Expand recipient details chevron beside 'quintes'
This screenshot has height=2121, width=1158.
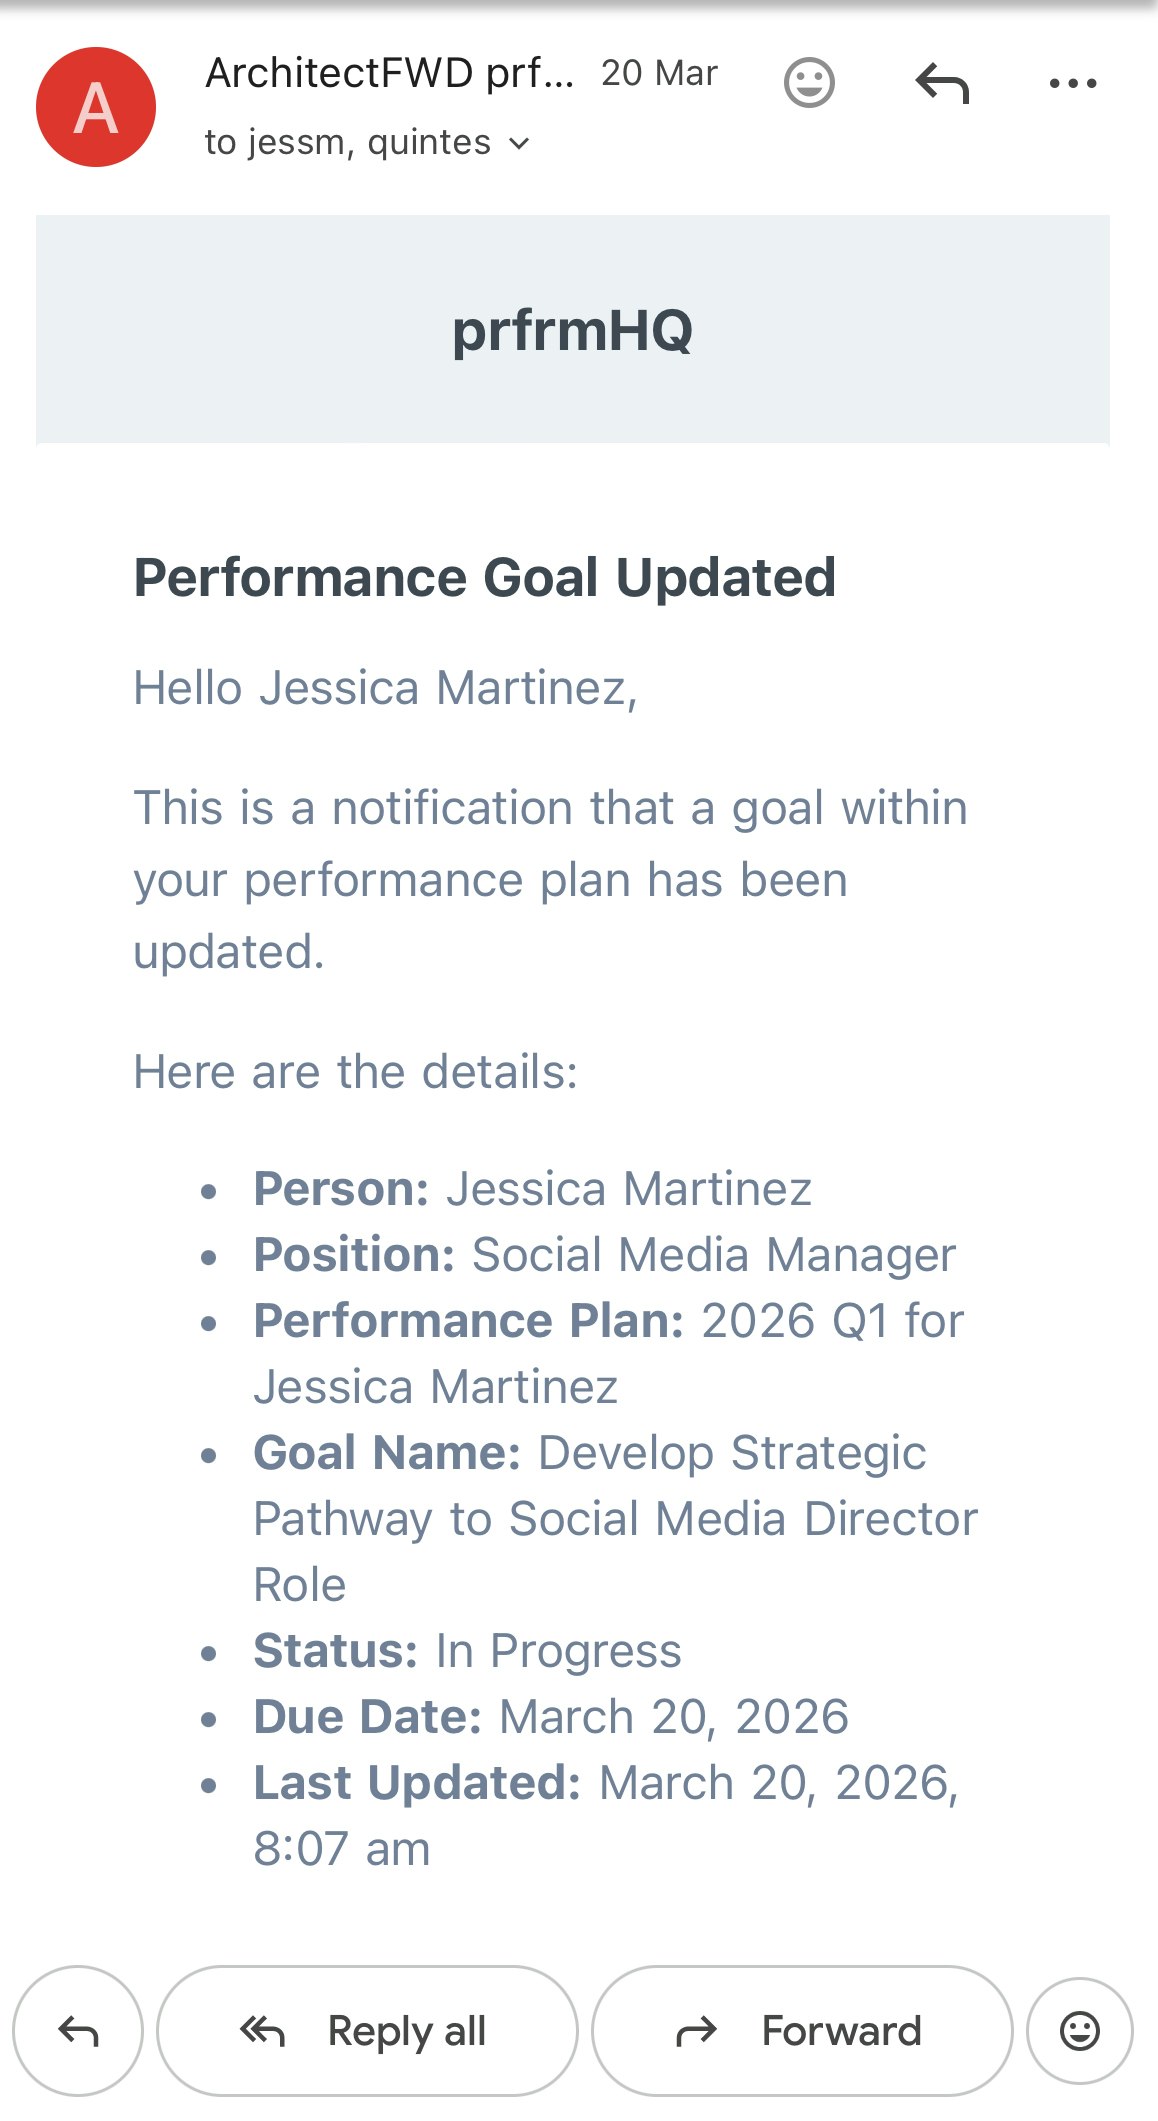click(519, 144)
